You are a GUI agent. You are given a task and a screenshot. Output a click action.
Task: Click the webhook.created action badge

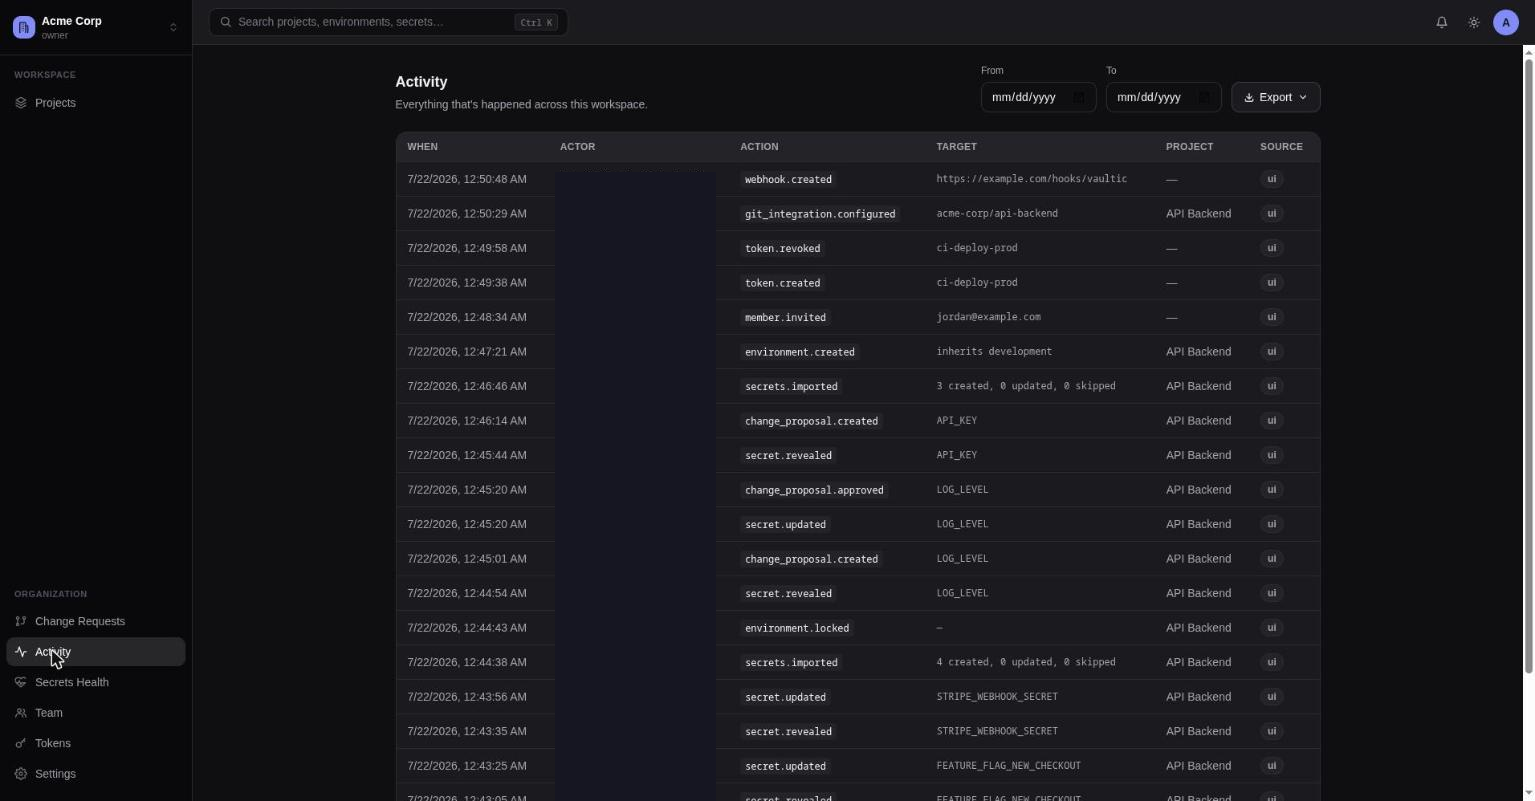788,179
